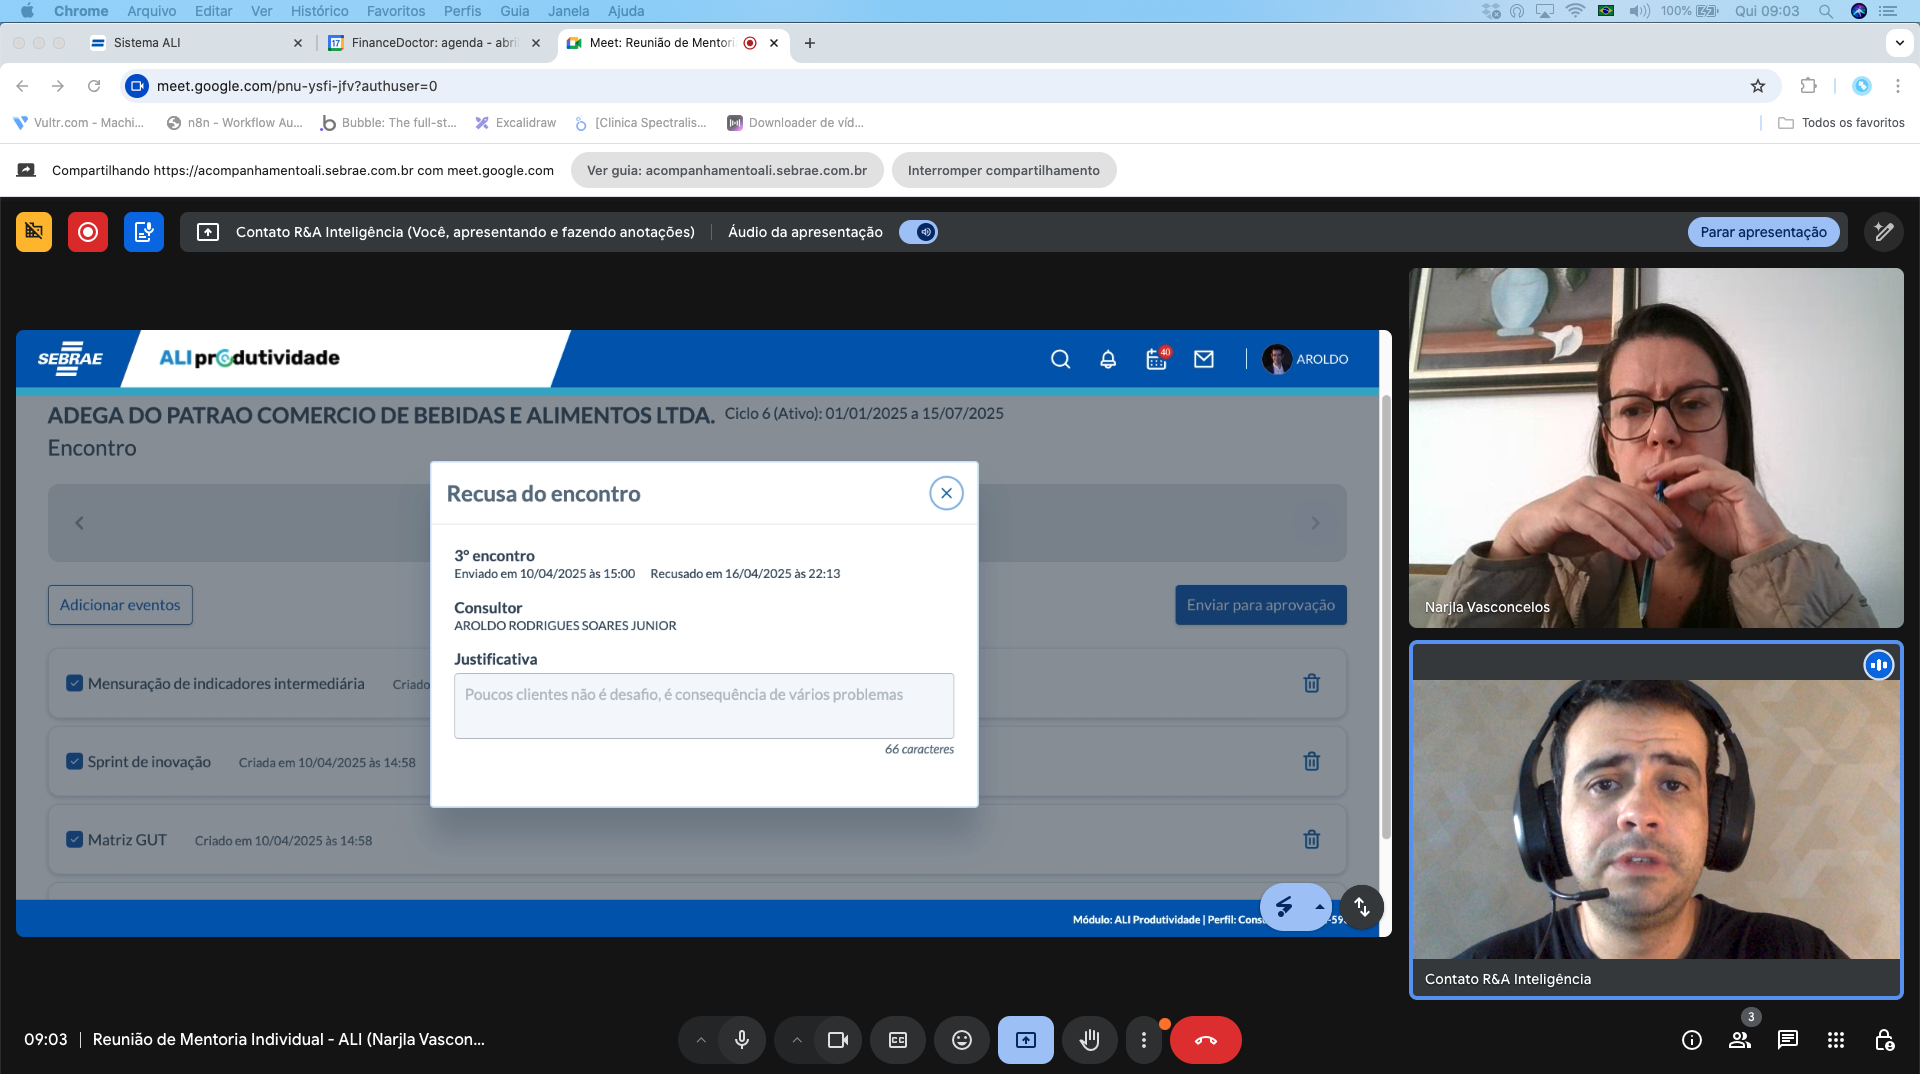1920x1074 pixels.
Task: Go to next encontro with right chevron
Action: click(x=1315, y=523)
